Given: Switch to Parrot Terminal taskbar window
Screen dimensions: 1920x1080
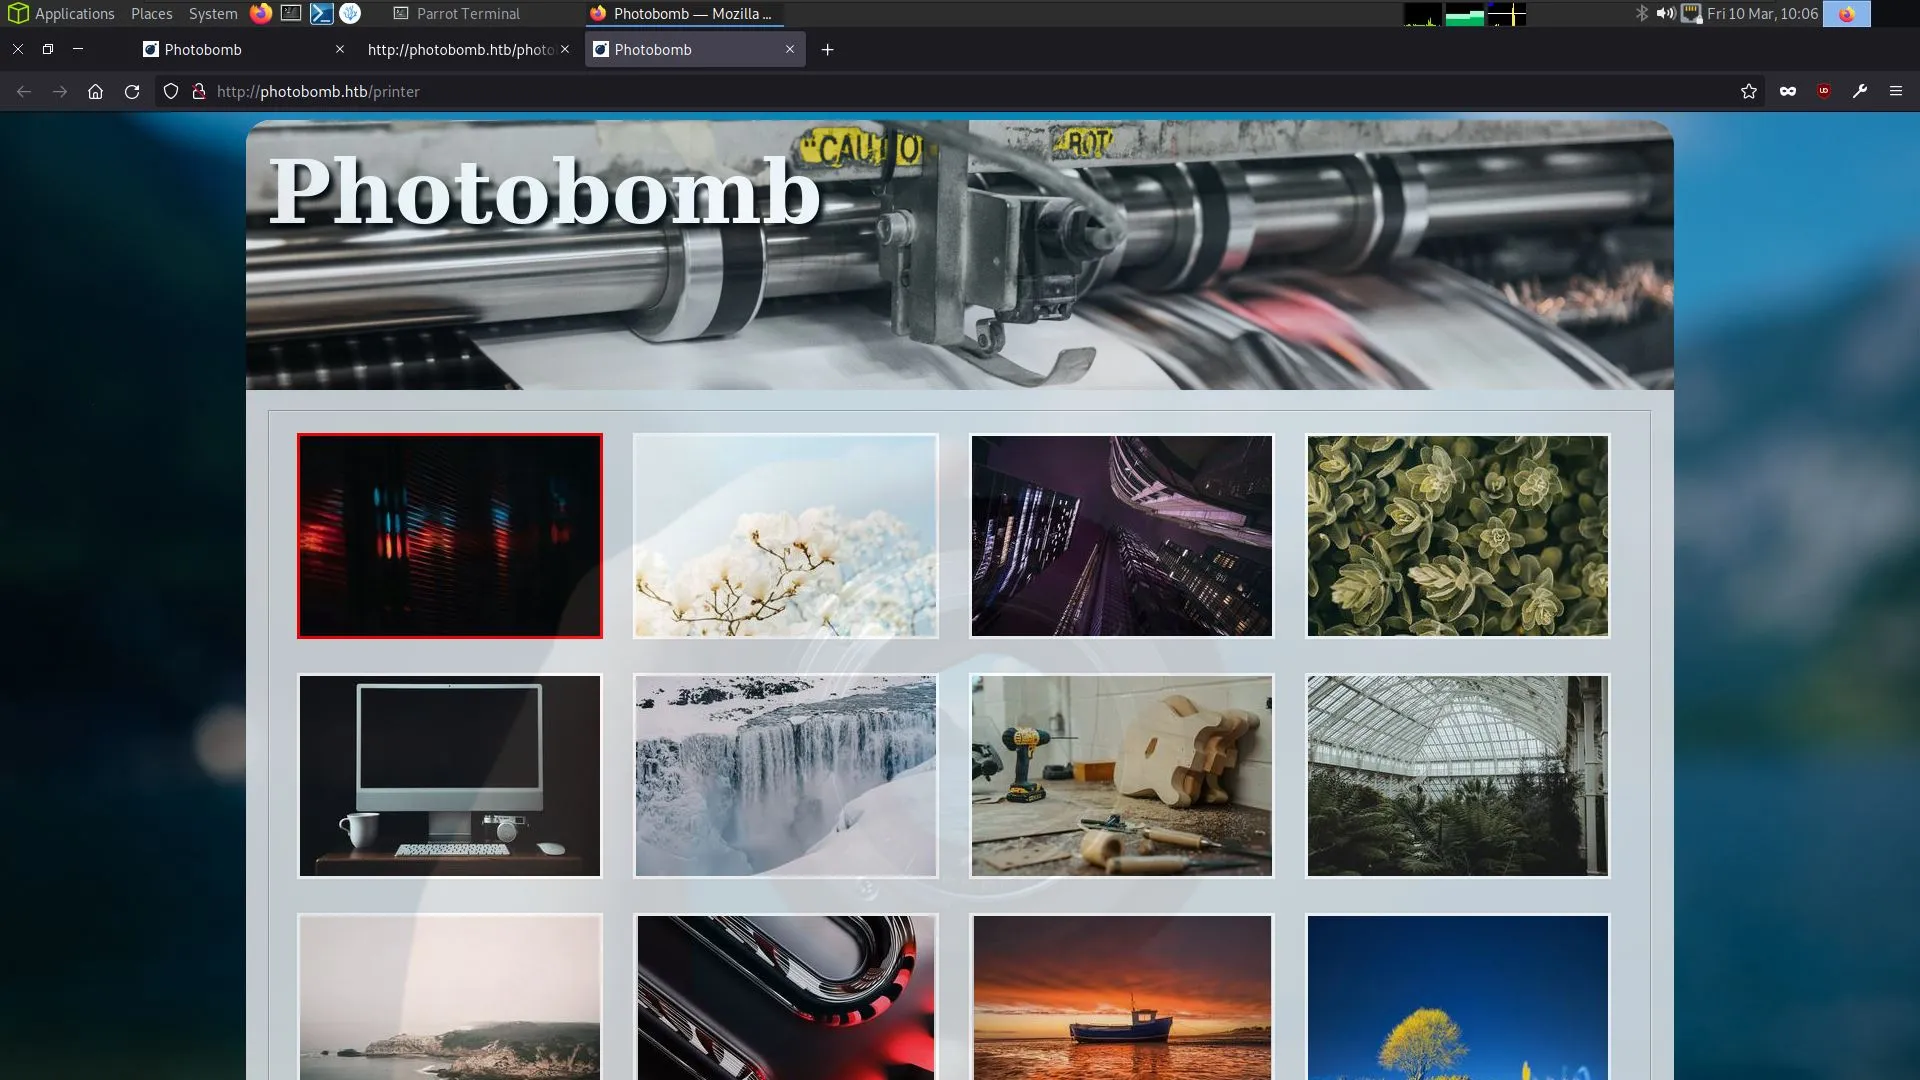Looking at the screenshot, I should coord(457,14).
